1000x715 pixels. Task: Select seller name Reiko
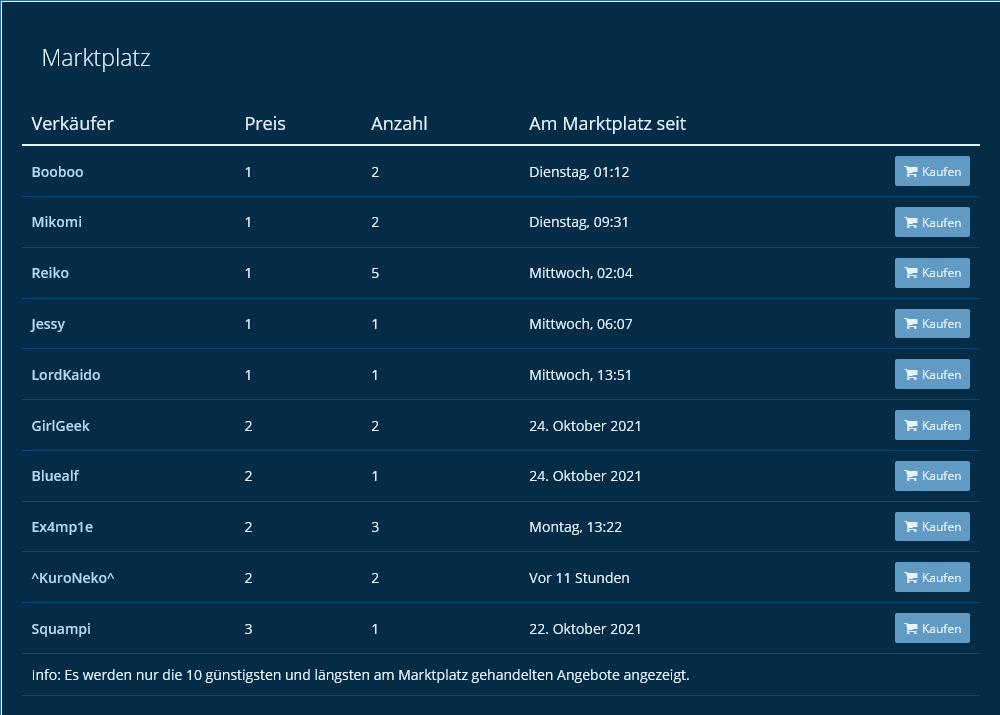pyautogui.click(x=50, y=273)
